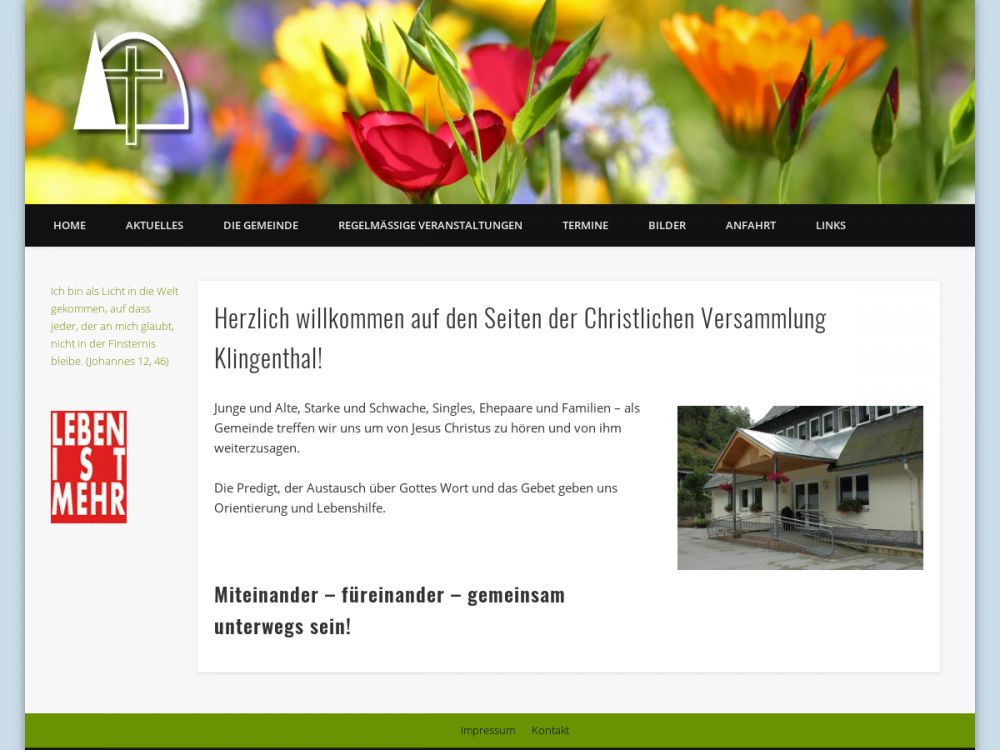This screenshot has width=1000, height=750.
Task: Click the green Johannes 12, 46 quote
Action: [114, 326]
